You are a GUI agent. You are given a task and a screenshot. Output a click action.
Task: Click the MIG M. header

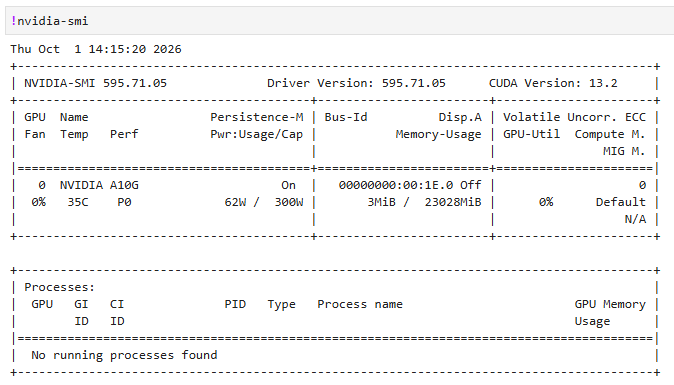(624, 151)
